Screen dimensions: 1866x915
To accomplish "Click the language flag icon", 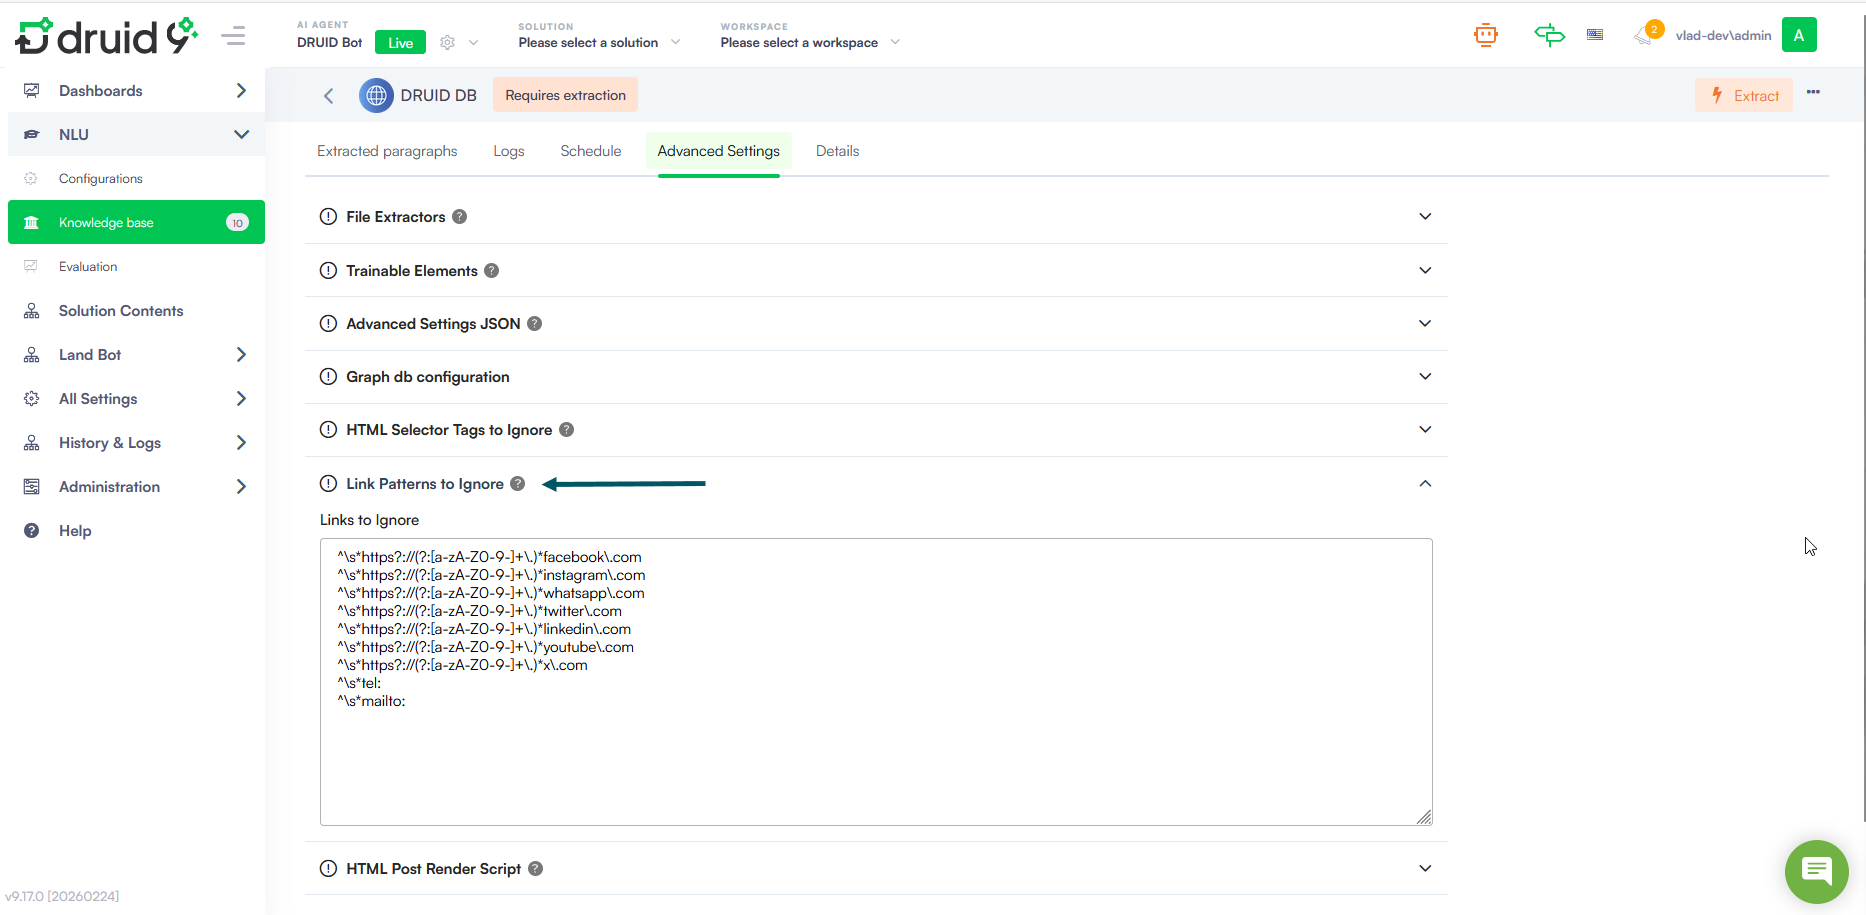I will point(1595,35).
